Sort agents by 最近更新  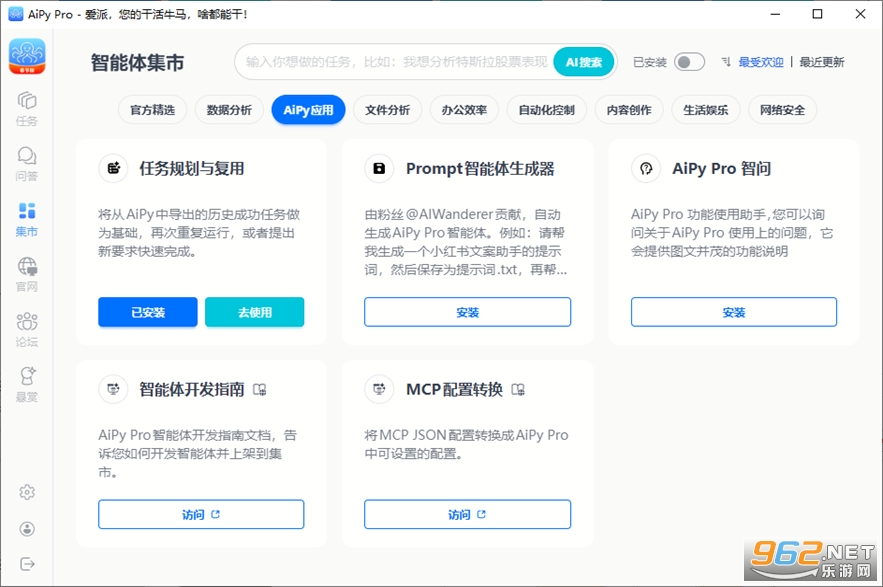[x=822, y=62]
